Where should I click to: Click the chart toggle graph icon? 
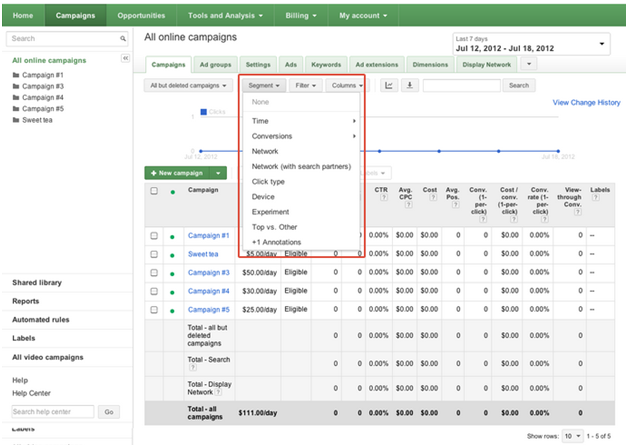[x=388, y=86]
